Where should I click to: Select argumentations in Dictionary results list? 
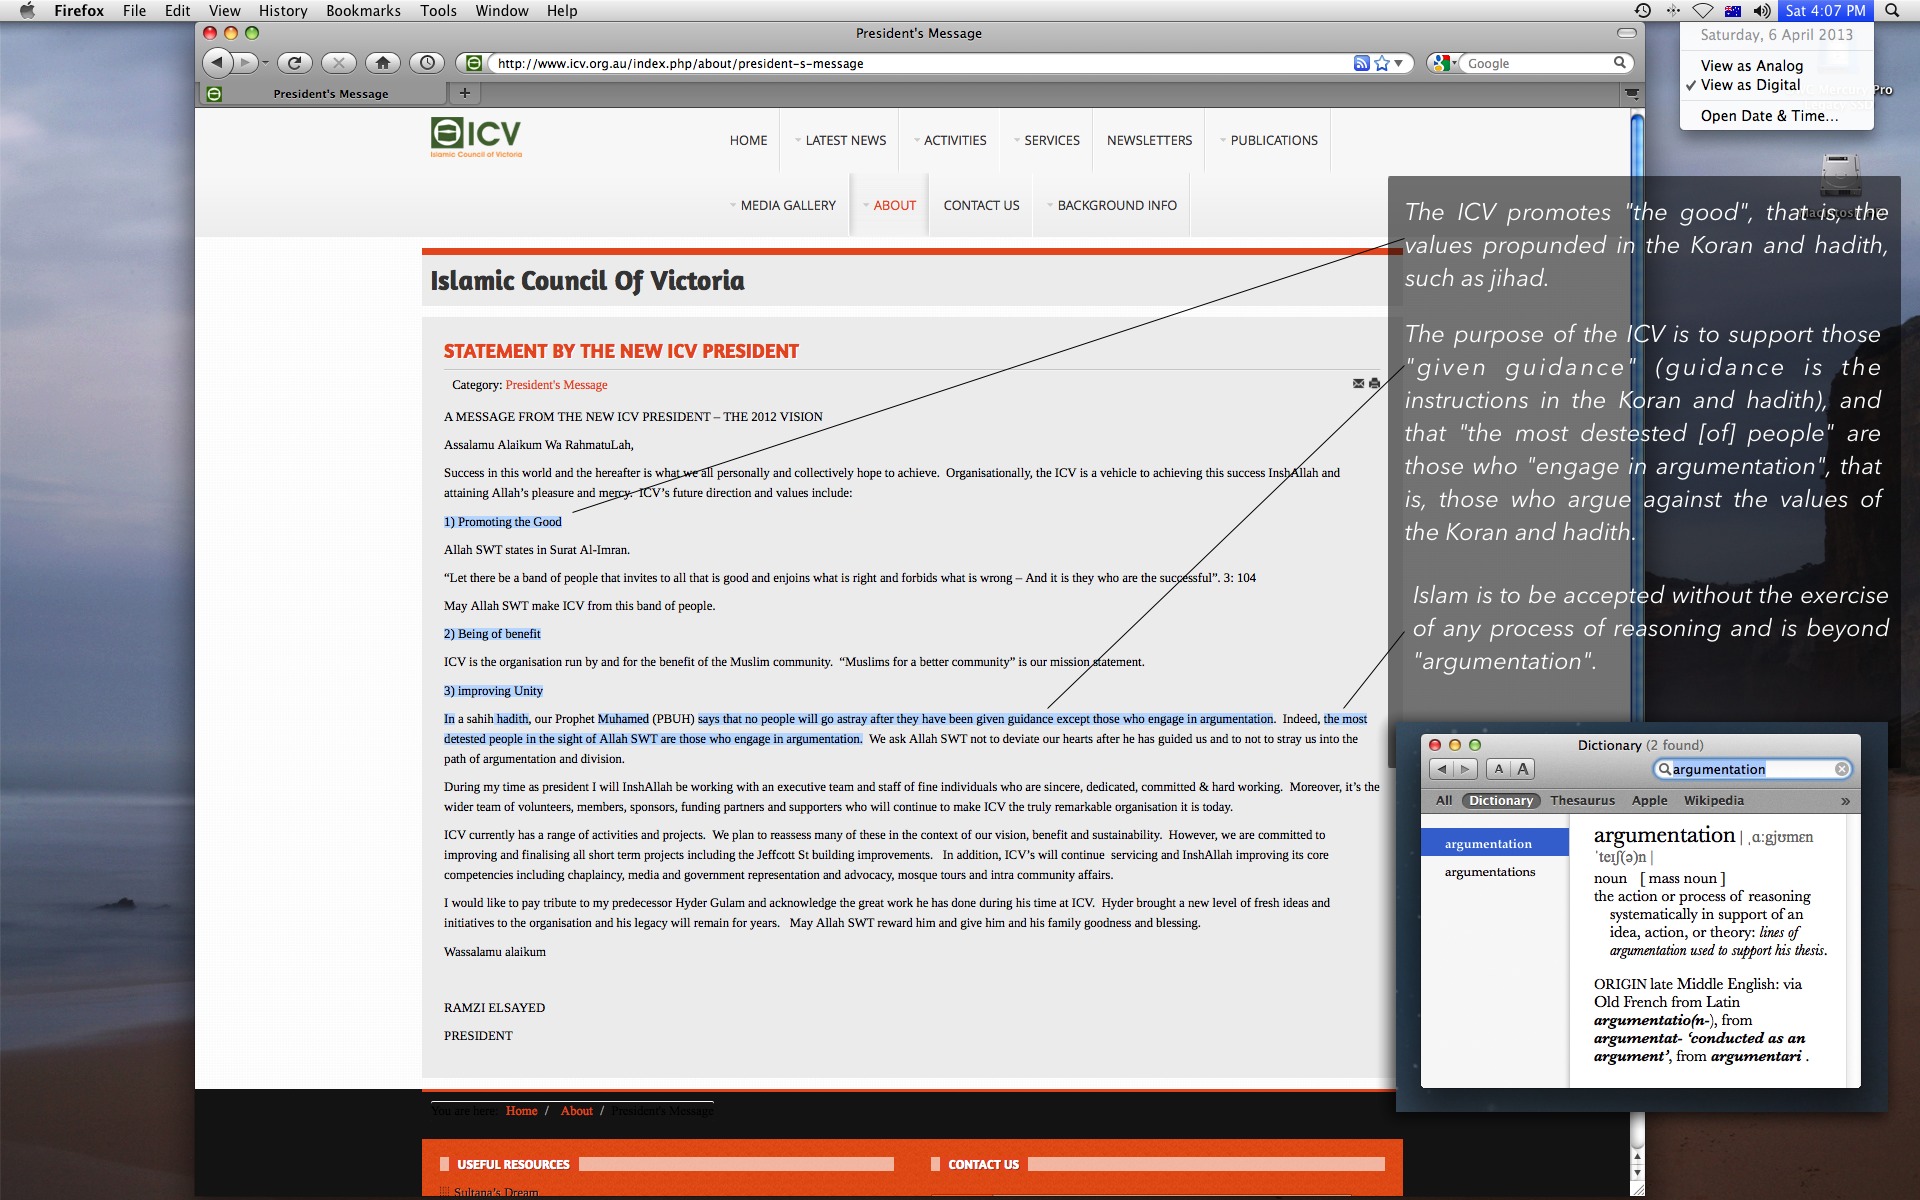click(1489, 872)
